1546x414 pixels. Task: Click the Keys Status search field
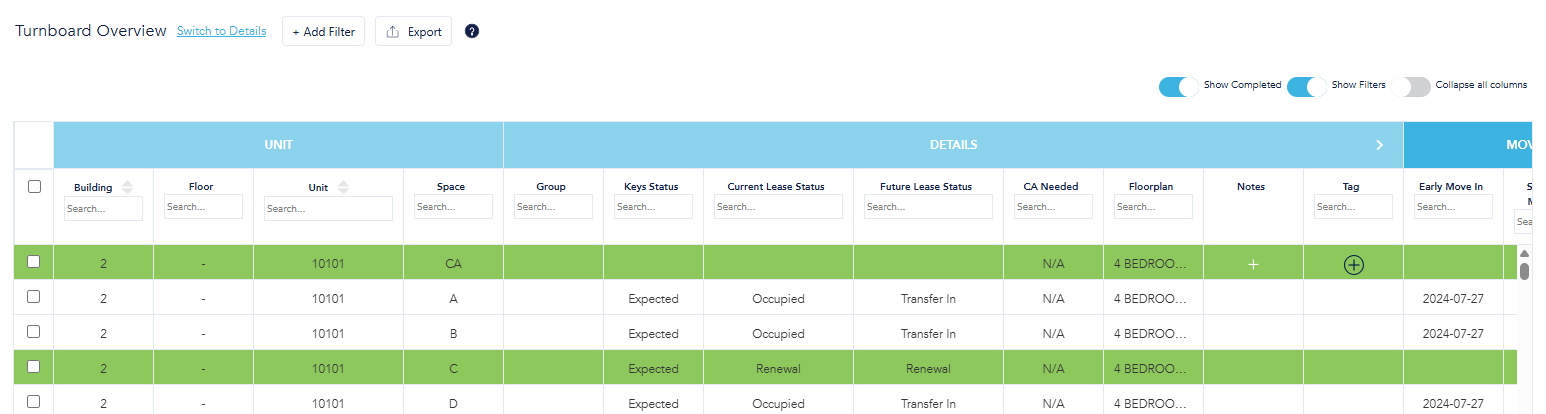click(653, 207)
